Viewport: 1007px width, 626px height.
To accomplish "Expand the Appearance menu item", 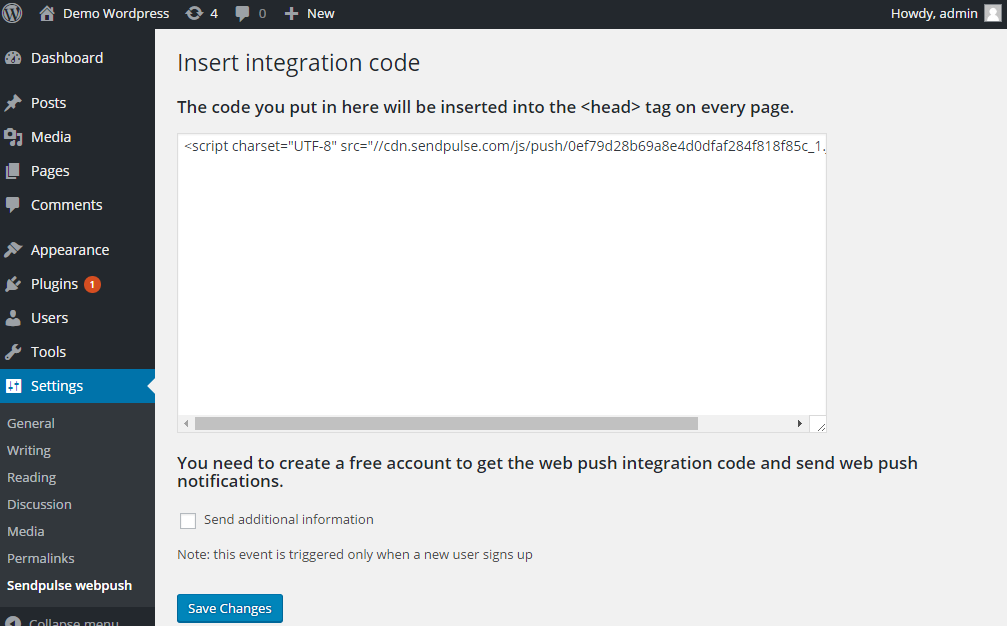I will click(69, 250).
